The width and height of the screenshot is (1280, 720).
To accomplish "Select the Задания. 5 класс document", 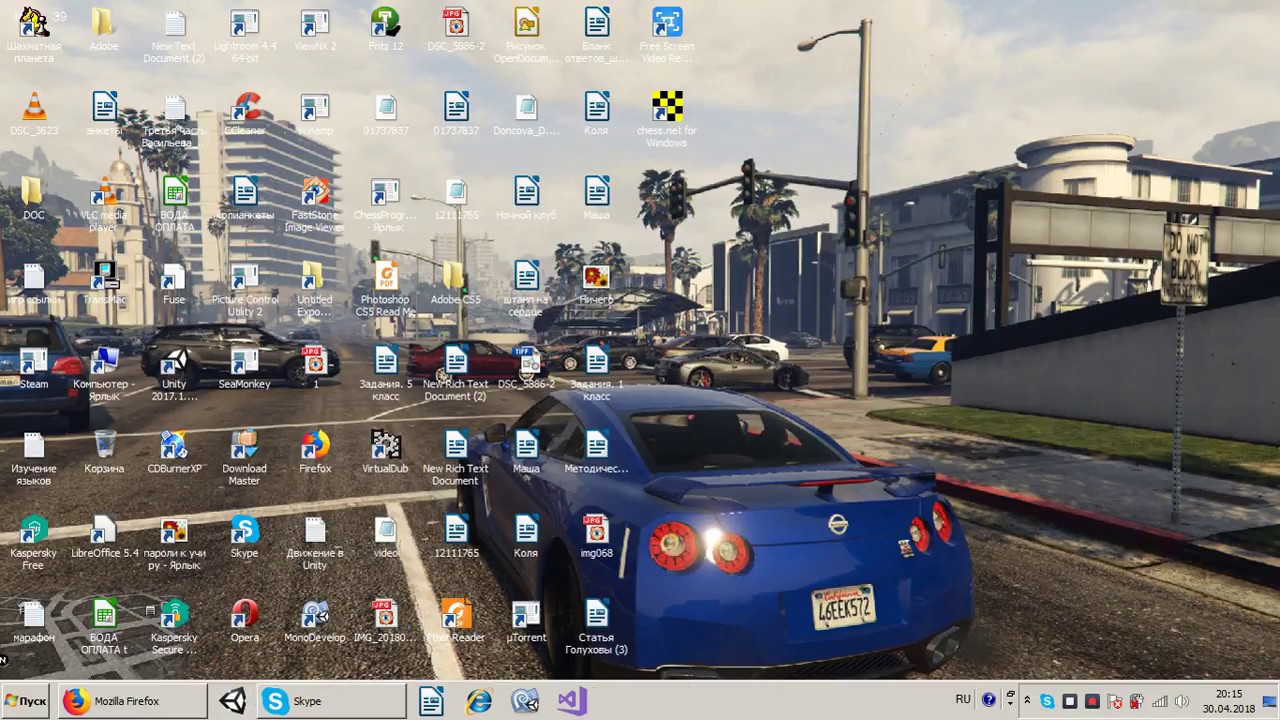I will [385, 372].
